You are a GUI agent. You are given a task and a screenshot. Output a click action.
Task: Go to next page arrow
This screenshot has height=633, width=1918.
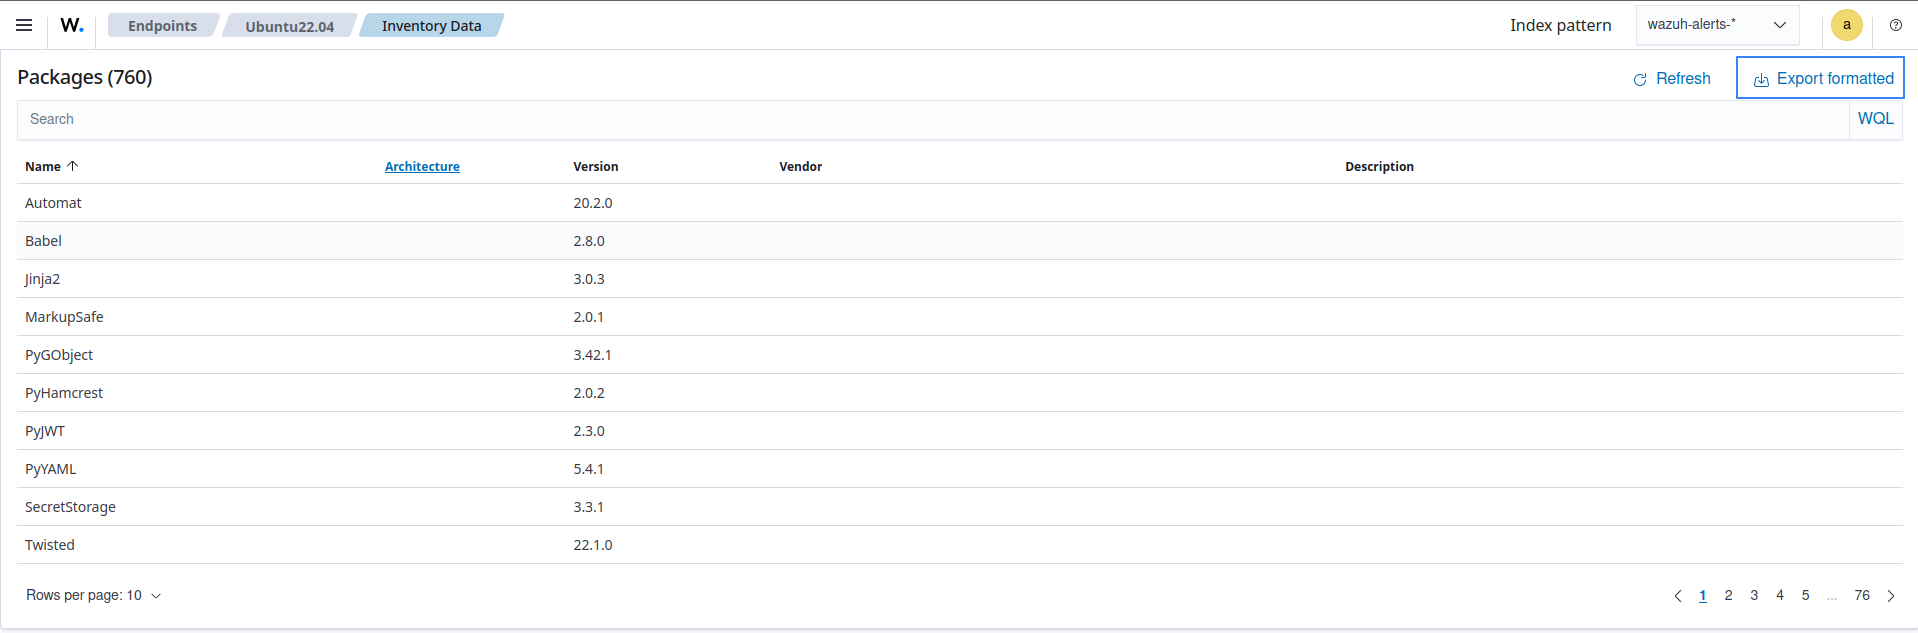click(1890, 596)
